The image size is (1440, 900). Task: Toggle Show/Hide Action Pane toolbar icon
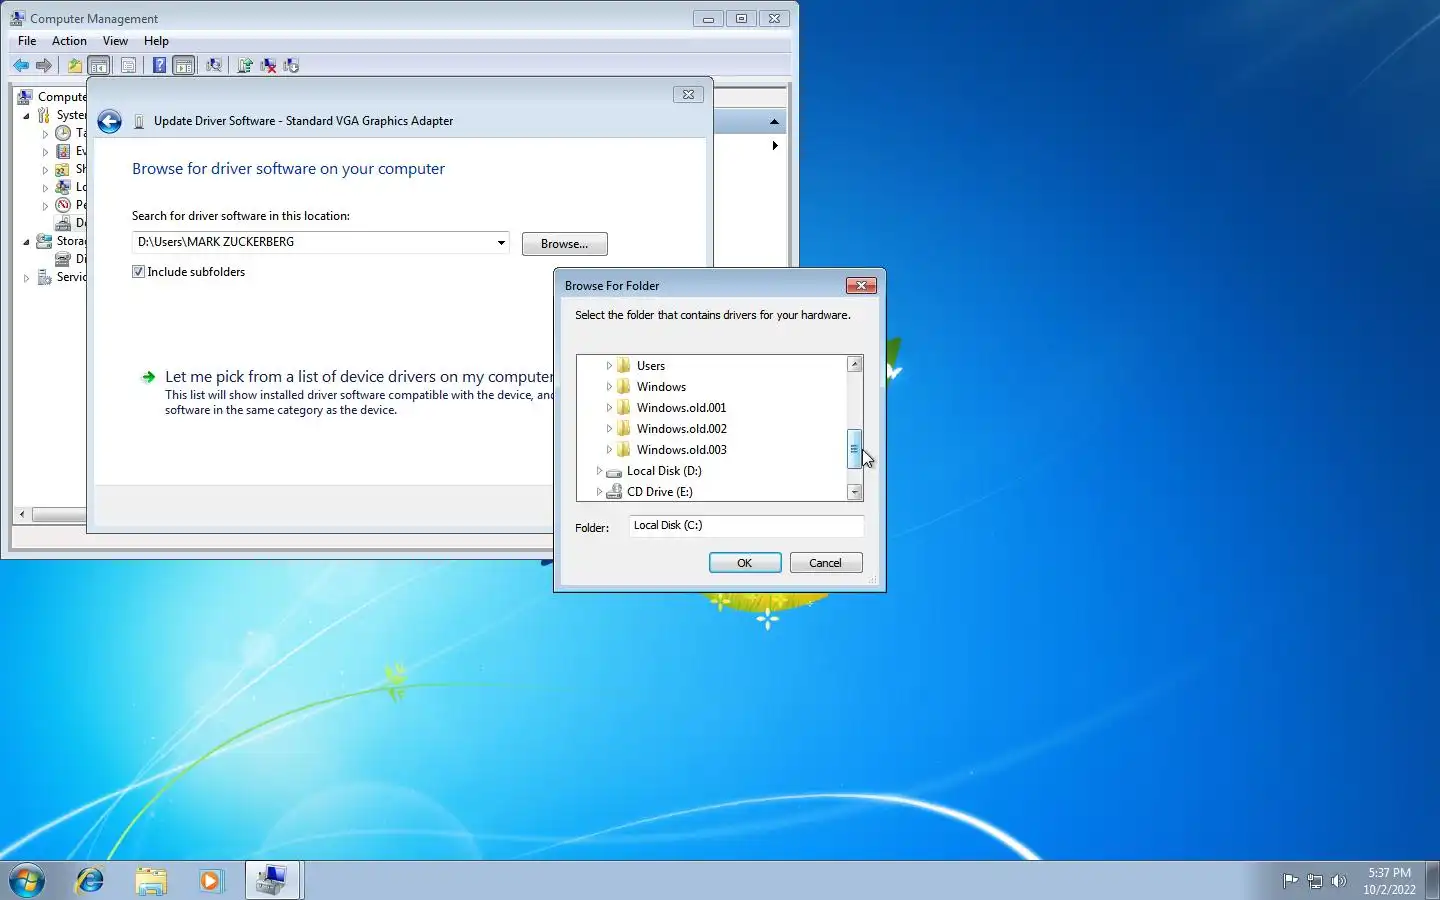coord(184,65)
